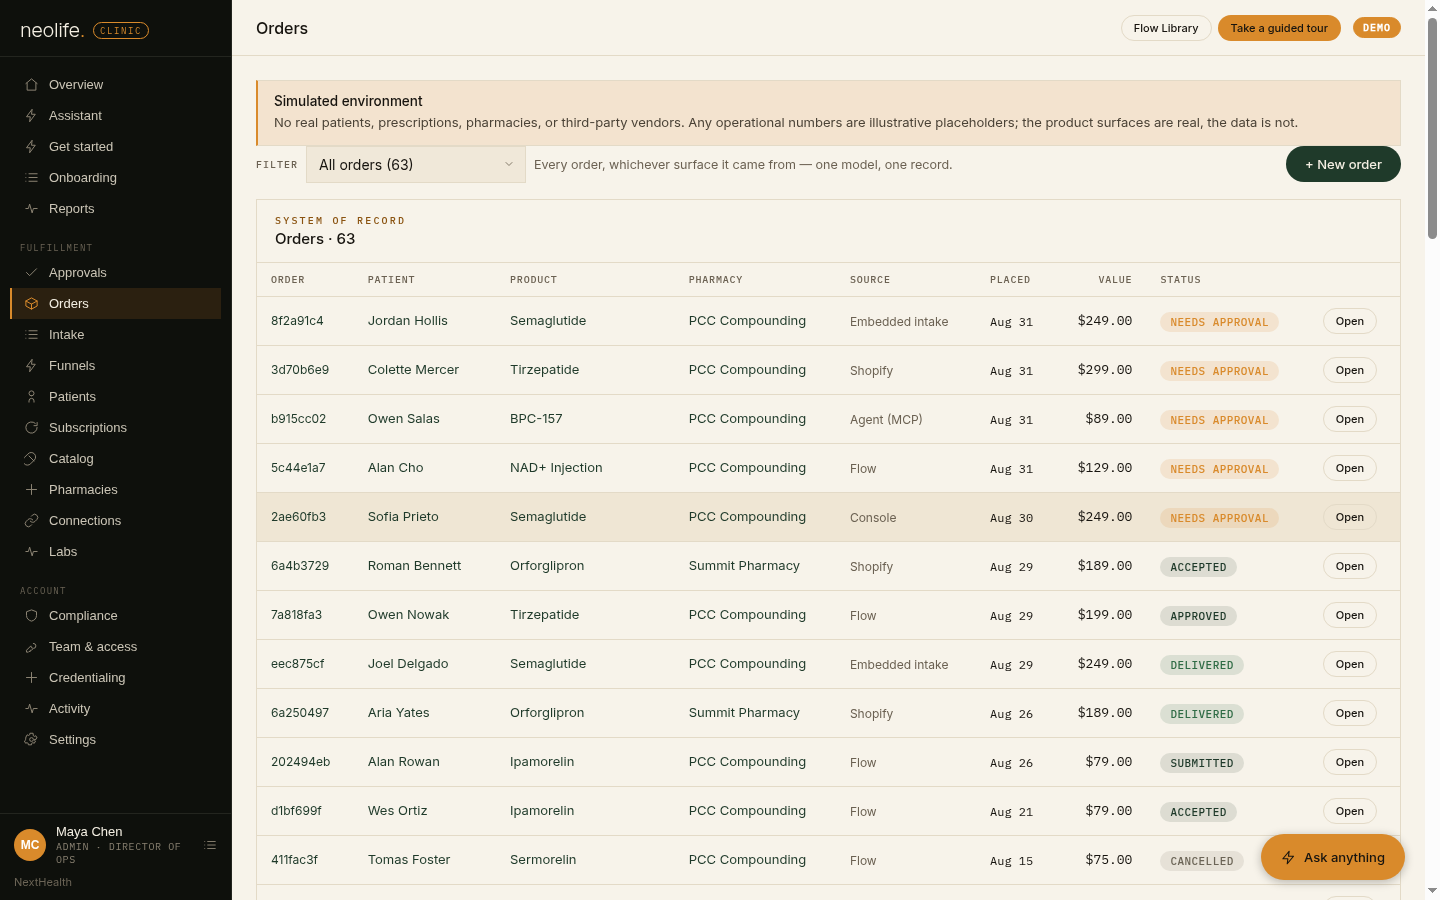Open the Onboarding list icon
The image size is (1440, 900).
coord(31,178)
